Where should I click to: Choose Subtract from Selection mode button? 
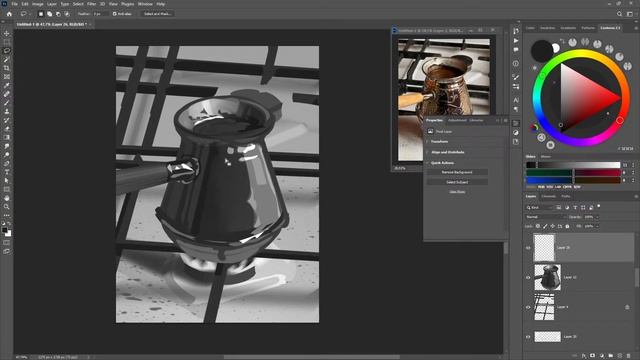[x=58, y=14]
